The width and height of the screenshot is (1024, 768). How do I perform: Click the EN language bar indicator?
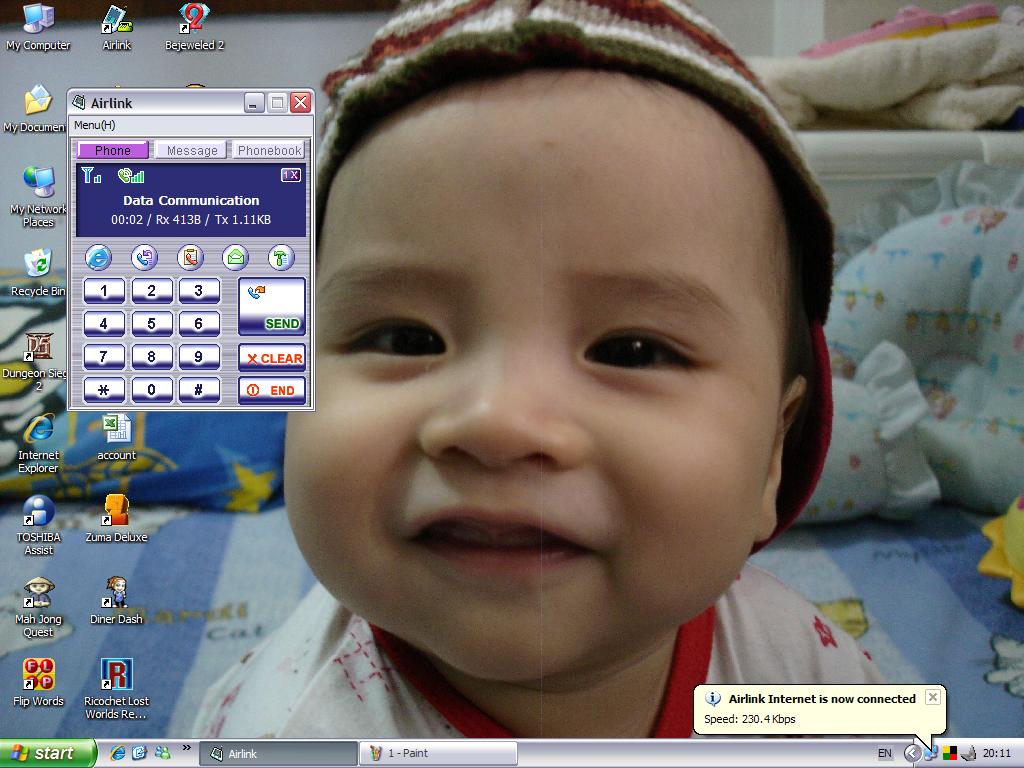coord(885,754)
